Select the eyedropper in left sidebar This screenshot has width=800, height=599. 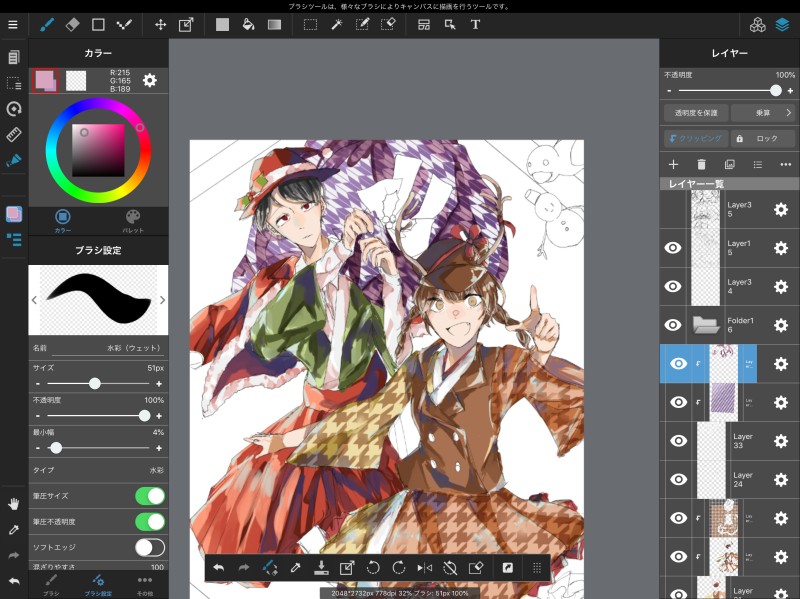[13, 530]
